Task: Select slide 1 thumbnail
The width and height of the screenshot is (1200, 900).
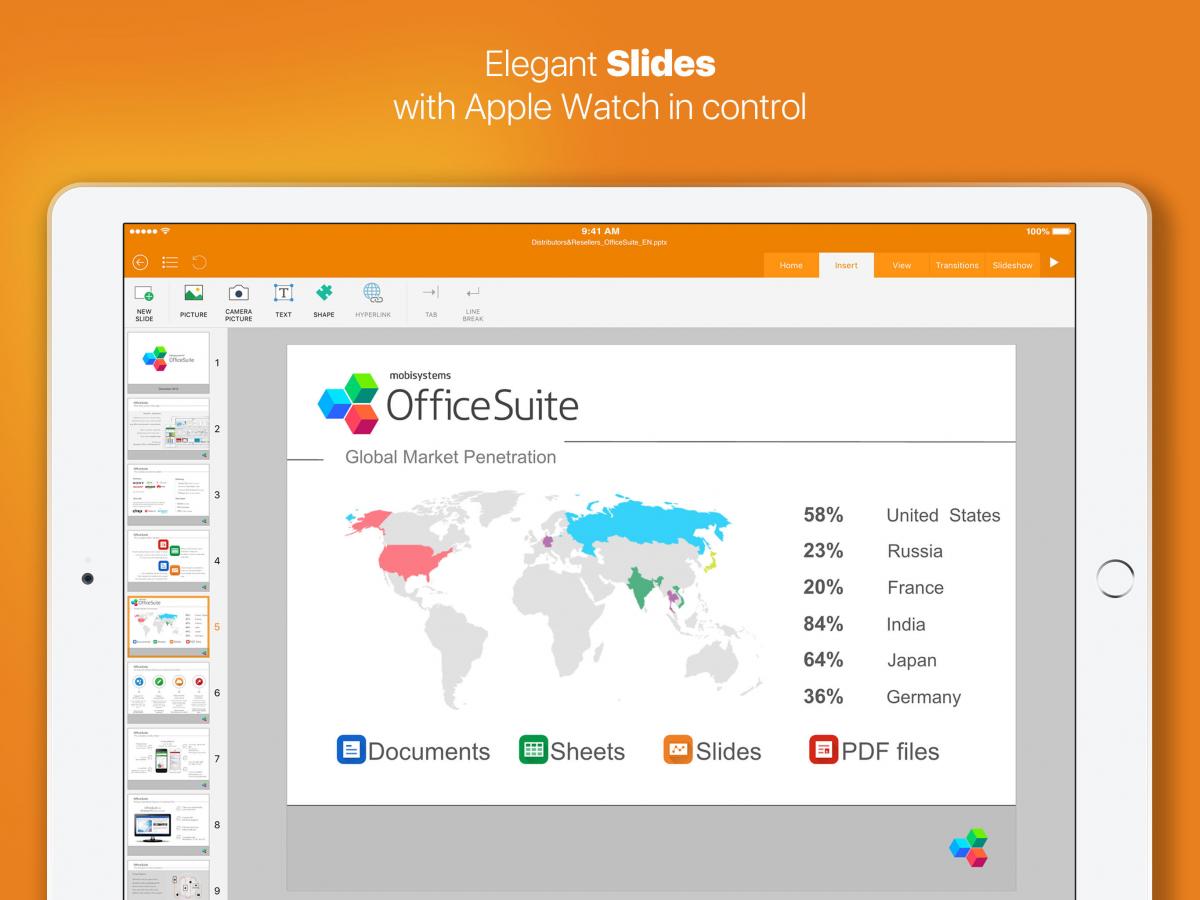Action: click(168, 363)
